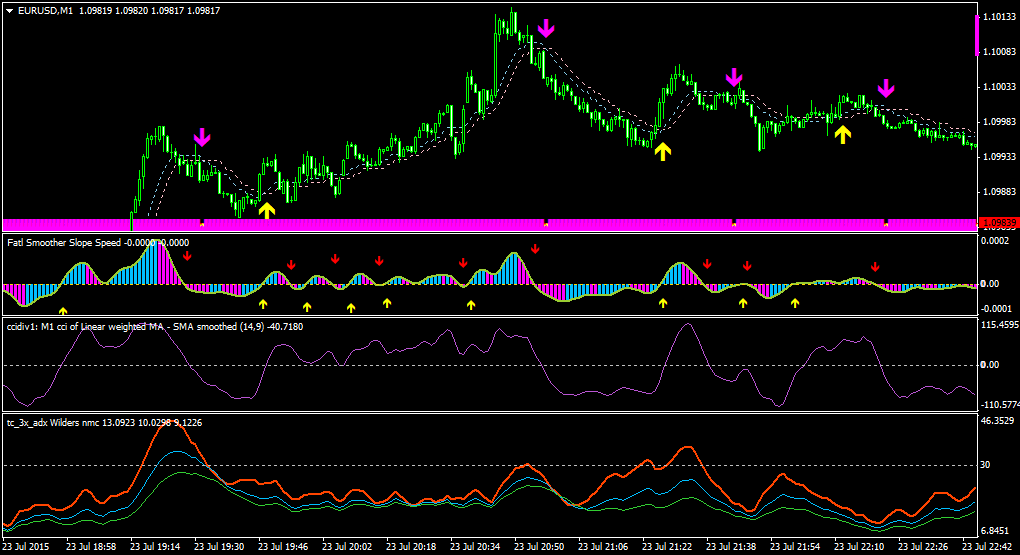
Task: Click the 23 Jul 19:46 time label
Action: coord(283,547)
